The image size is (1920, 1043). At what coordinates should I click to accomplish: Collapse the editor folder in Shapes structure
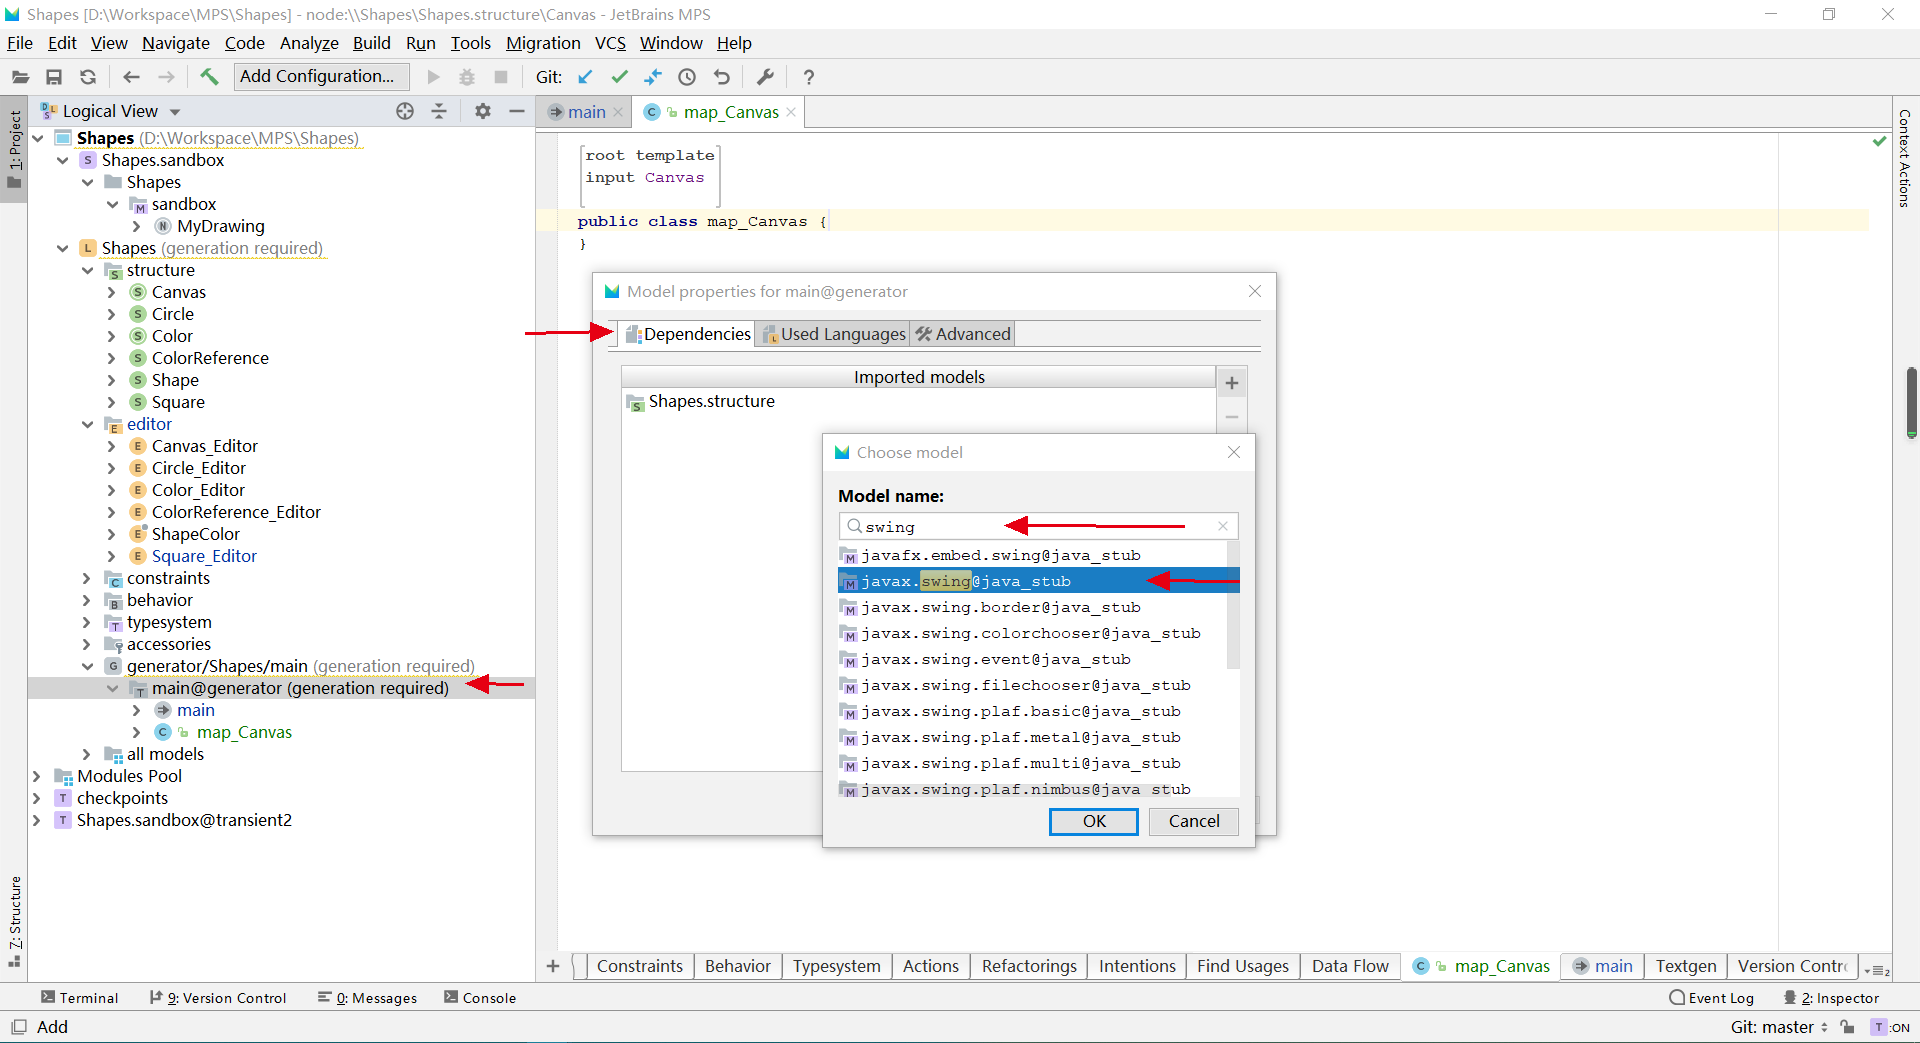click(x=88, y=424)
